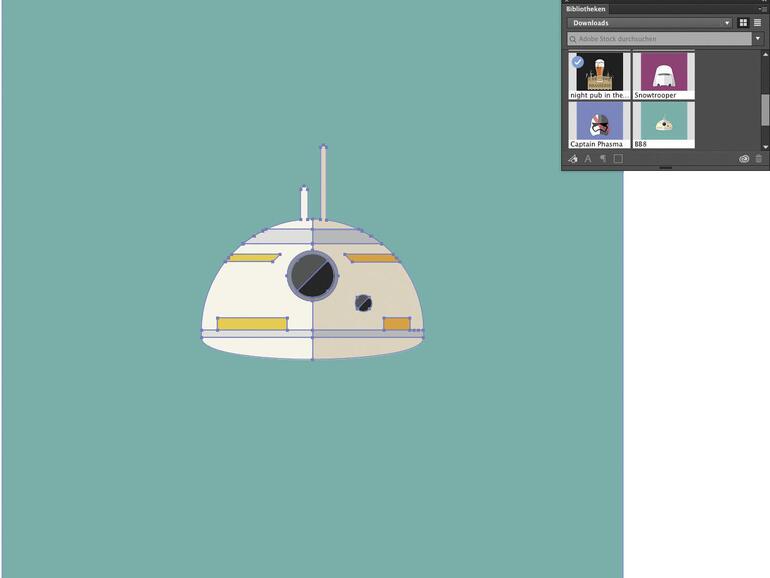Open the Bibliotheken panel flyout menu
The image size is (770, 578).
[762, 9]
